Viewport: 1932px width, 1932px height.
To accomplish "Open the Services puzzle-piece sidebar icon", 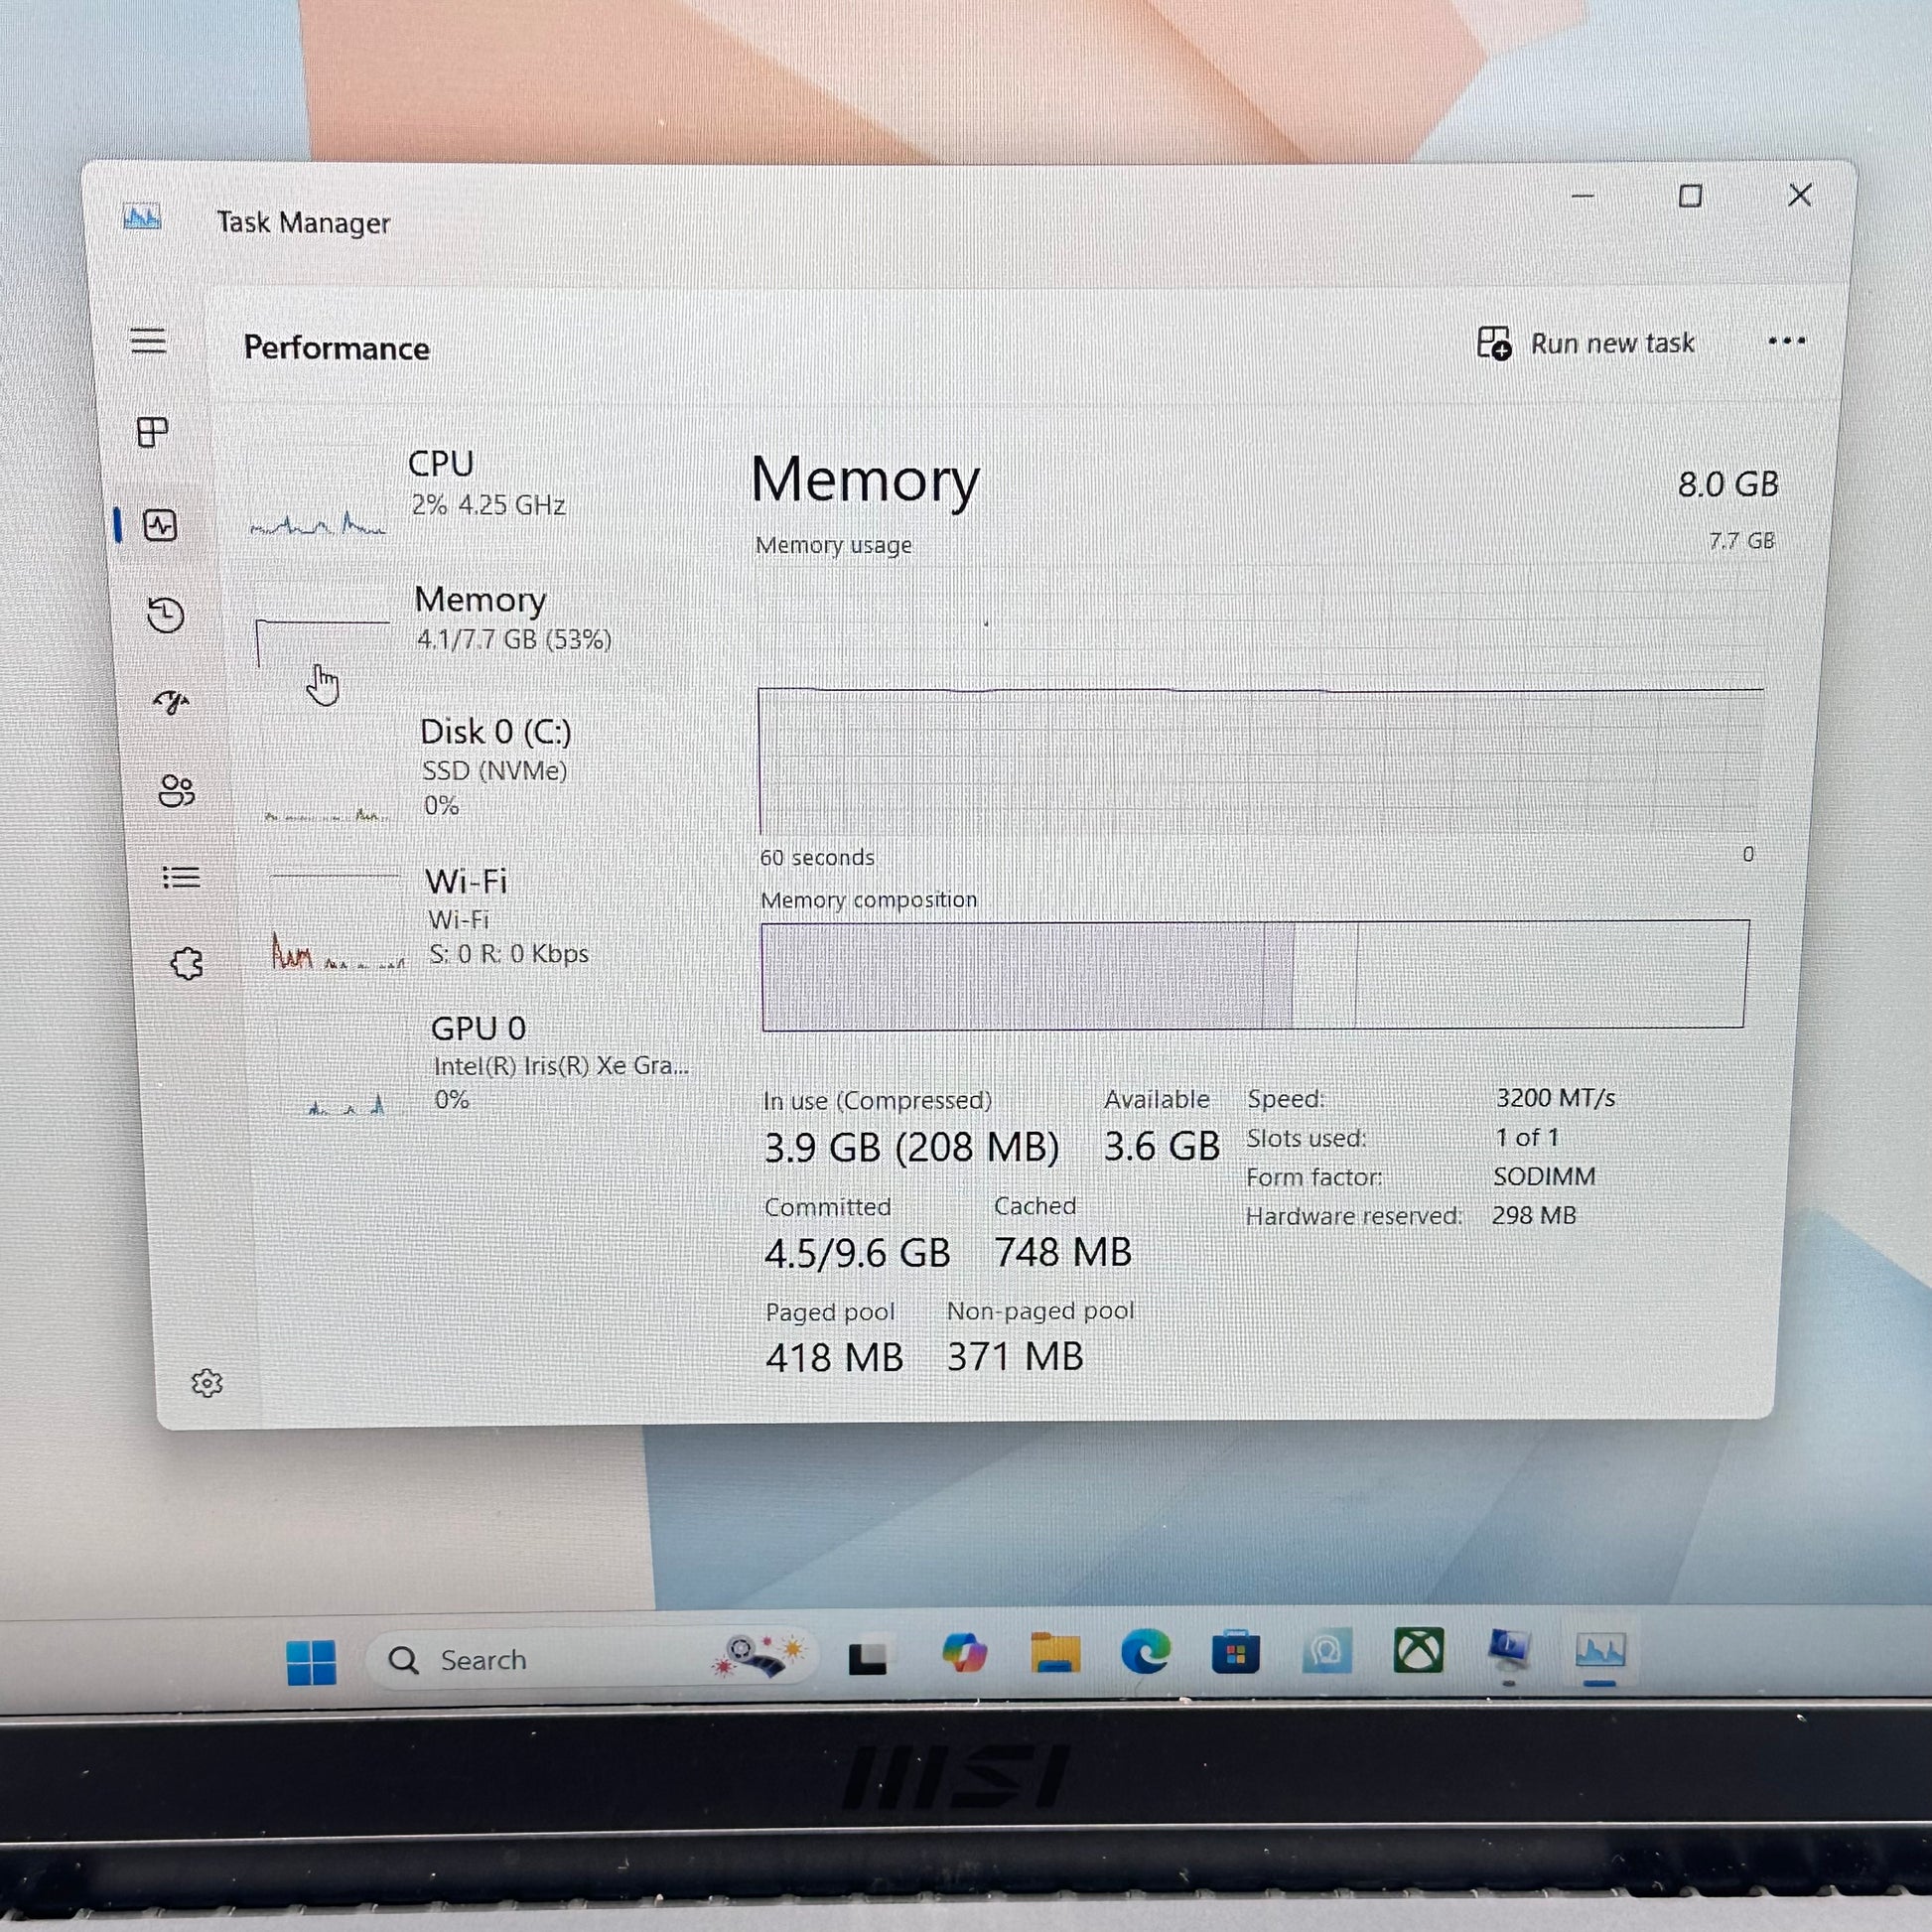I will (186, 964).
